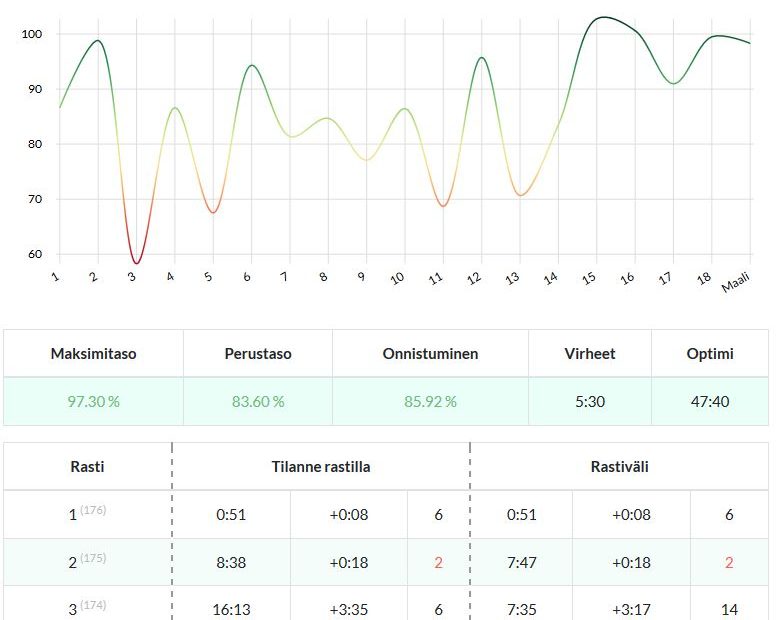Click the Perustaso column header
This screenshot has height=620, width=776.
coord(257,354)
